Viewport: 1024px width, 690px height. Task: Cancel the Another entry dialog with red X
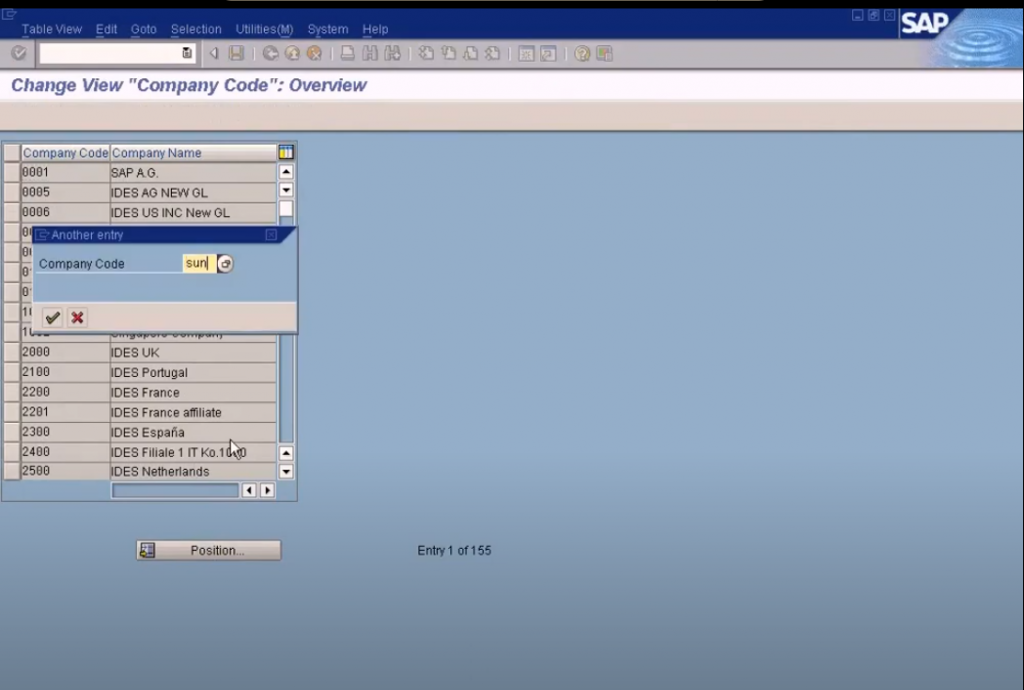point(77,318)
